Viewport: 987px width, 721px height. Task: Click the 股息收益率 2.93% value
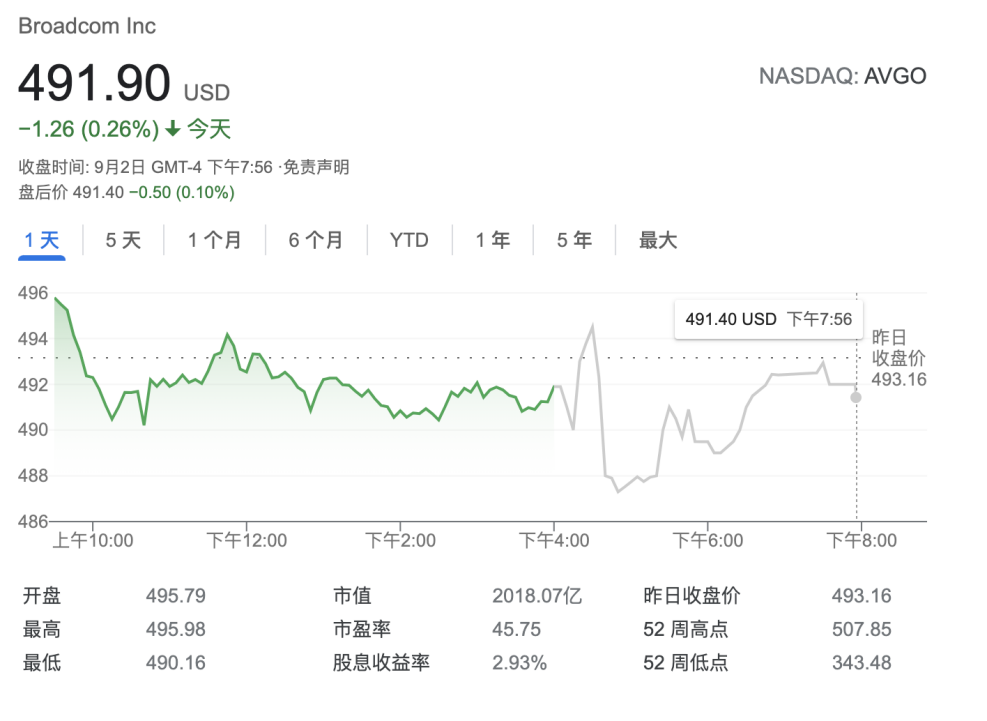click(520, 662)
